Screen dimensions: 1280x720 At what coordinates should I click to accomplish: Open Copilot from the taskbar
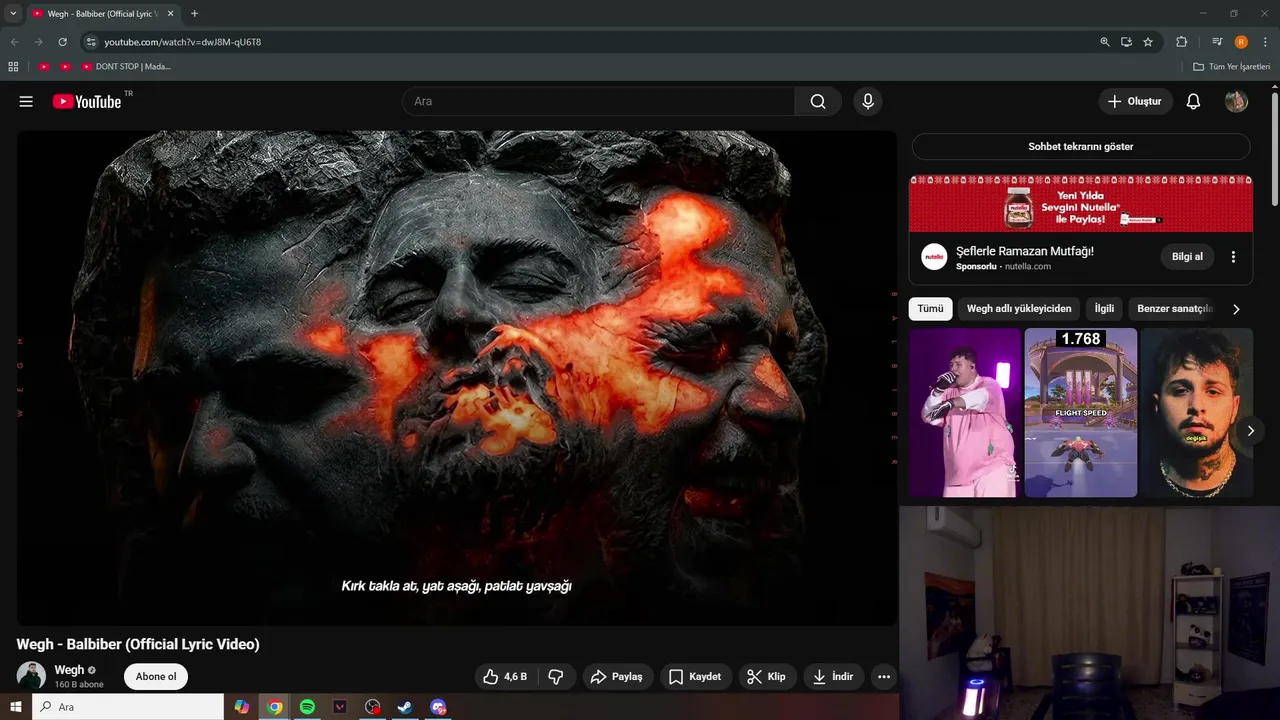[x=242, y=707]
